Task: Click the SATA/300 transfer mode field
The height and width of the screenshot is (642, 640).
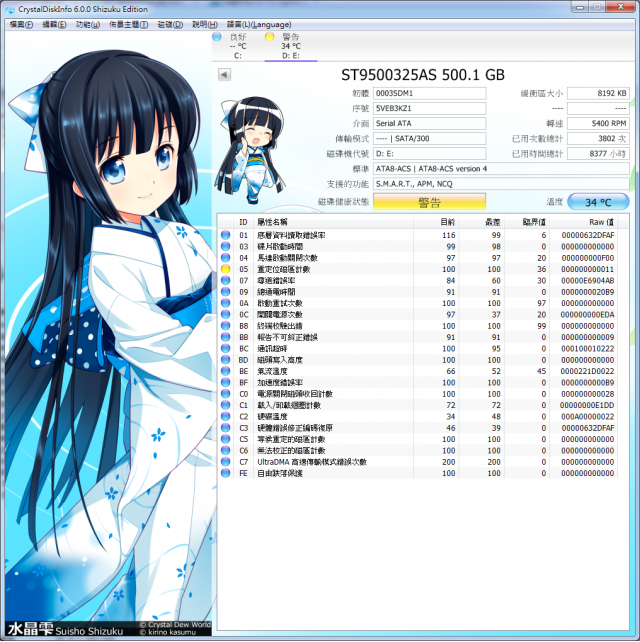Action: [430, 138]
